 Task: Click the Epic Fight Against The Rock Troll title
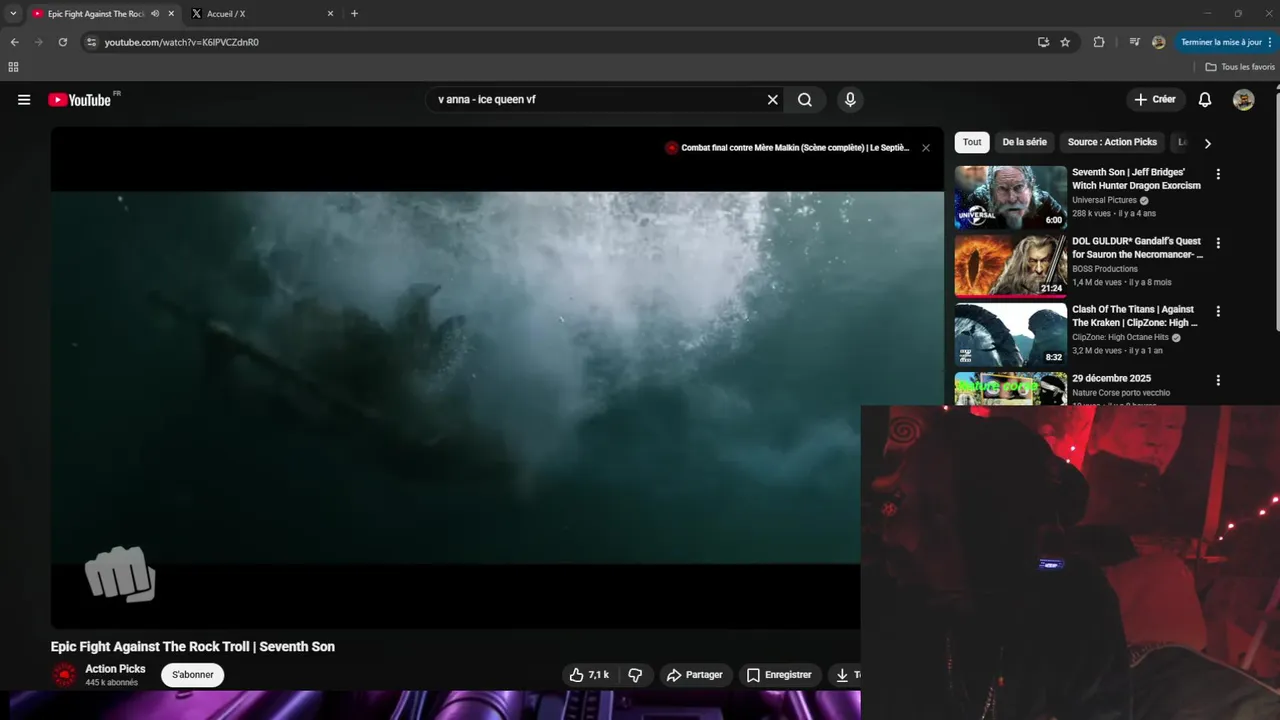[x=193, y=647]
